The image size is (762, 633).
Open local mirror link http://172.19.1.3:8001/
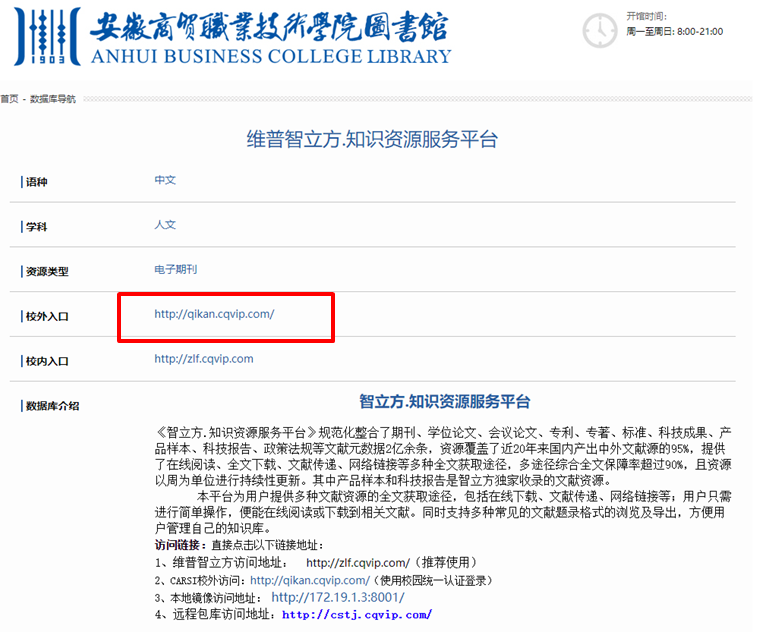click(338, 598)
